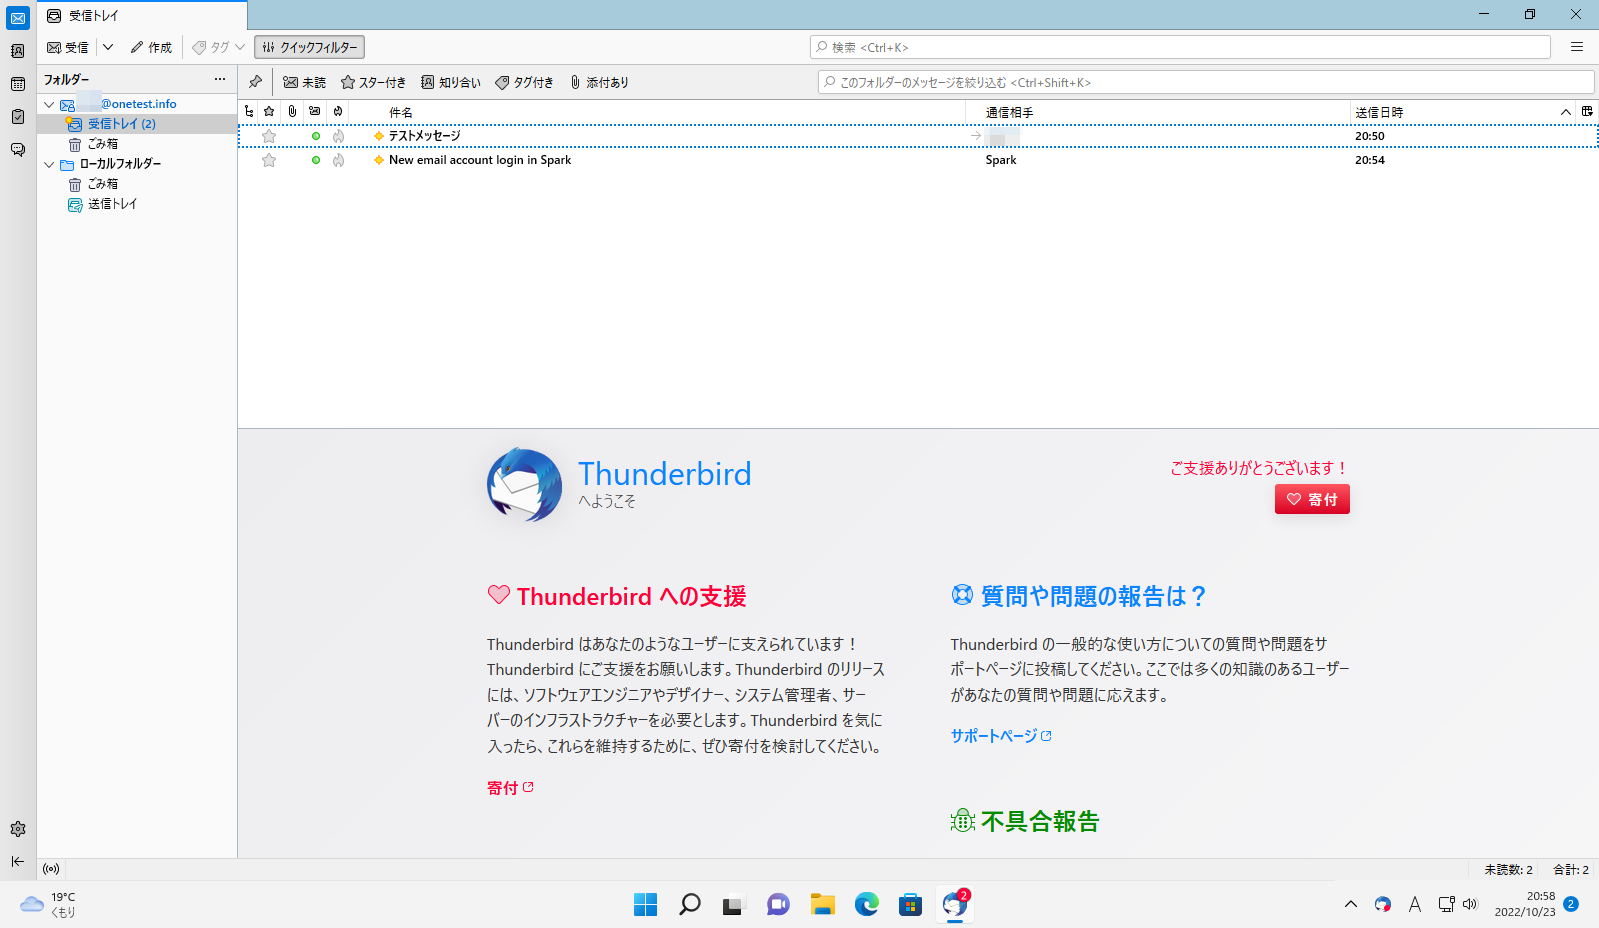The height and width of the screenshot is (928, 1599).
Task: Toggle the 未読 unread filter
Action: click(305, 82)
